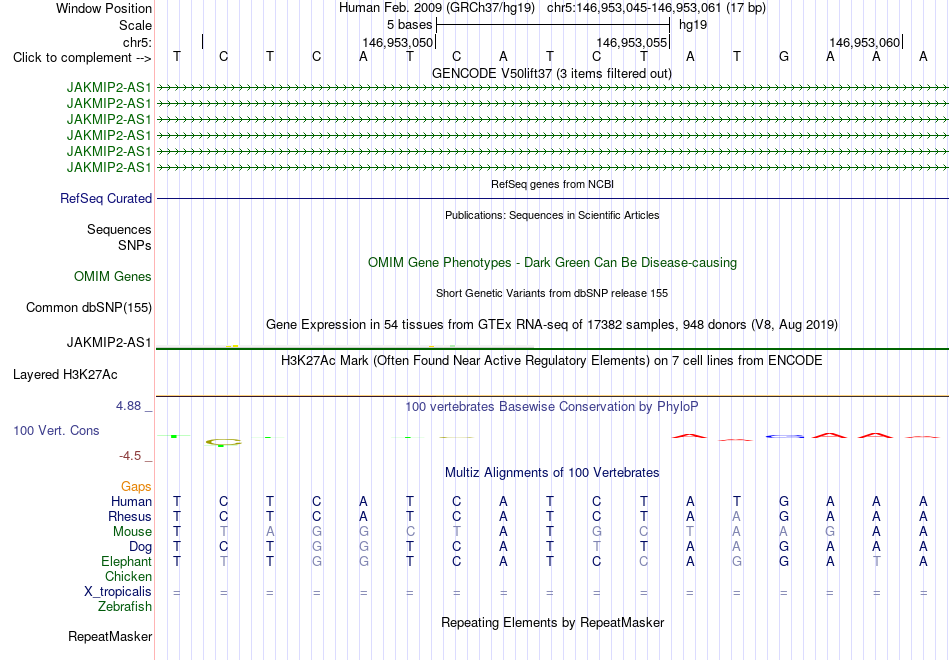Click the olive C conservation logo letter
Viewport: 950px width, 660px height.
(224, 442)
